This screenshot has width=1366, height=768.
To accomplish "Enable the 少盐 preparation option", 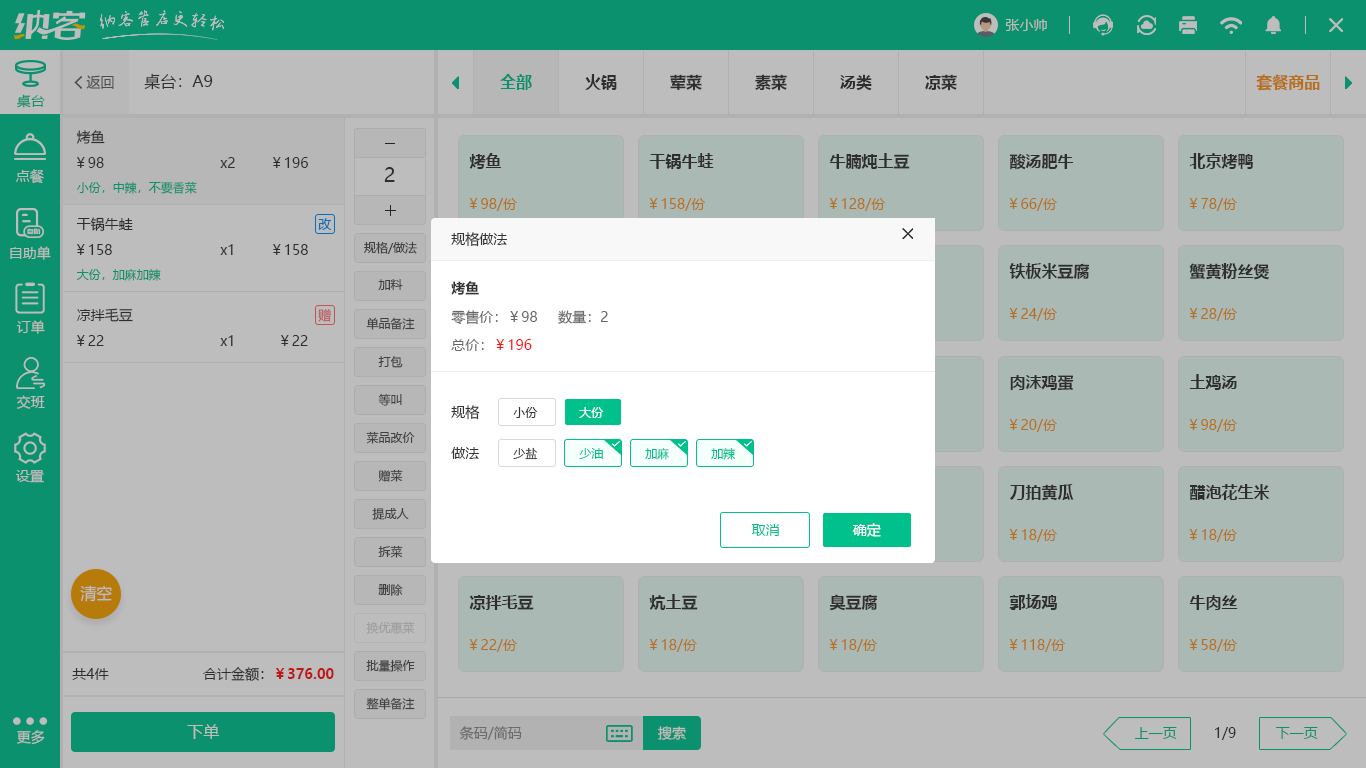I will [x=527, y=453].
